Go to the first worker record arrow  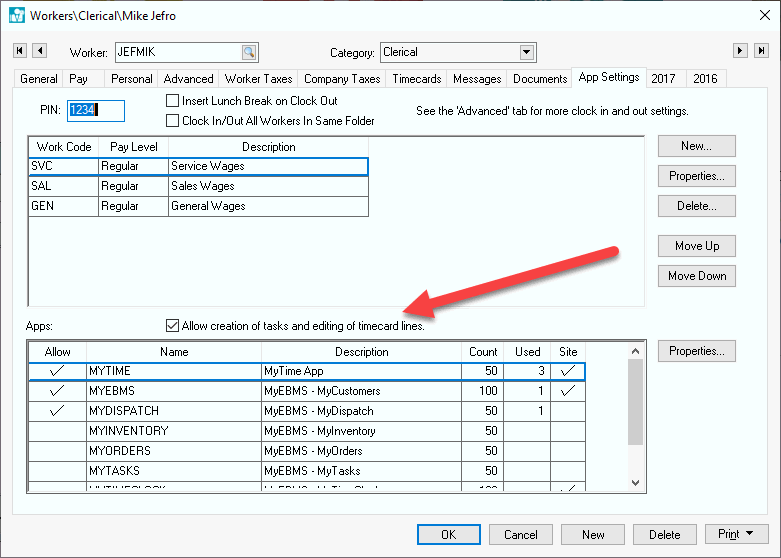[19, 51]
